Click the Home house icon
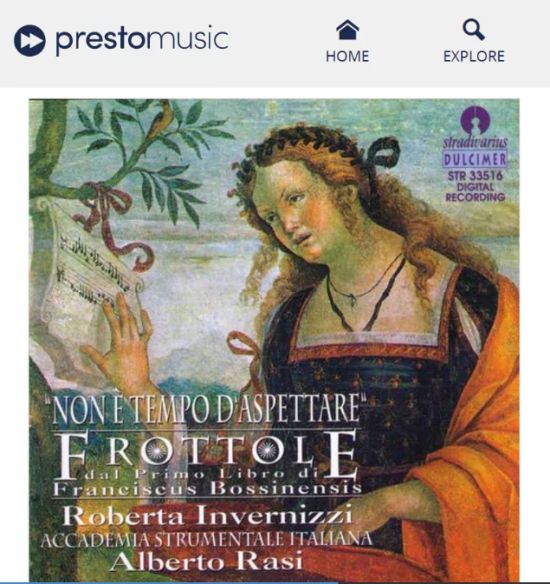550x584 pixels. pyautogui.click(x=347, y=29)
